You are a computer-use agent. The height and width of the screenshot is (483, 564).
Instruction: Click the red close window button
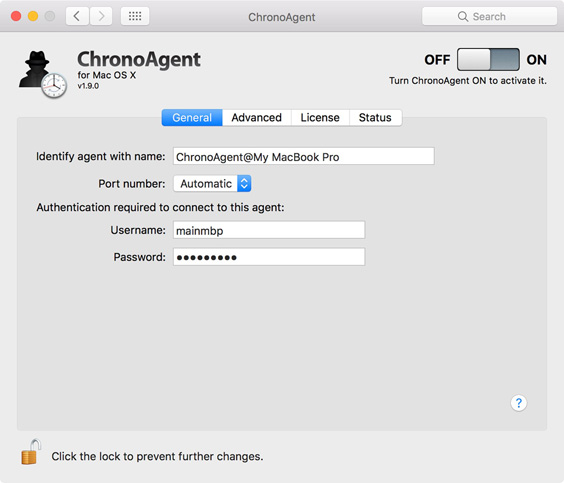pos(16,16)
